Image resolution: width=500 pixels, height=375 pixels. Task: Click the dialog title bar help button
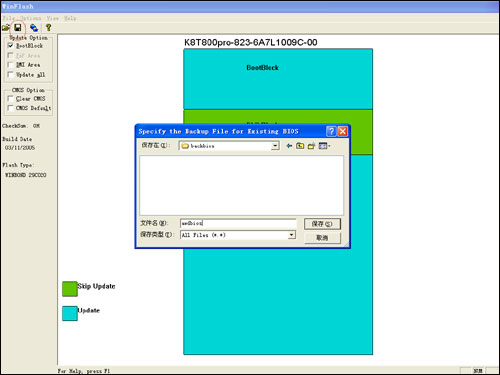click(331, 131)
